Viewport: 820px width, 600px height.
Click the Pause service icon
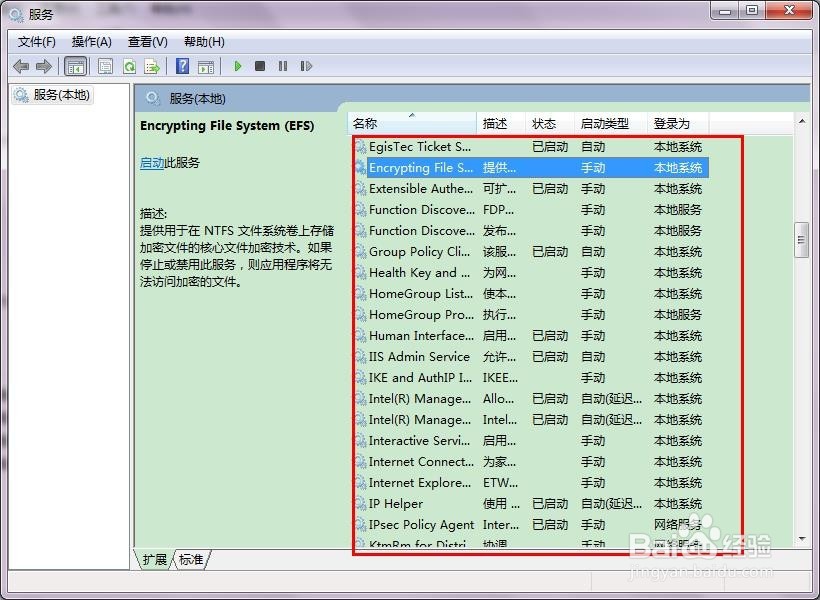[283, 66]
